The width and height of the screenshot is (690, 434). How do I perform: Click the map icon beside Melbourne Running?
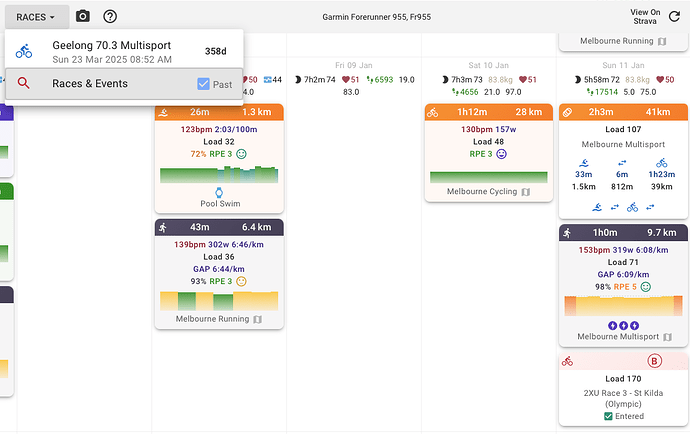click(x=257, y=319)
